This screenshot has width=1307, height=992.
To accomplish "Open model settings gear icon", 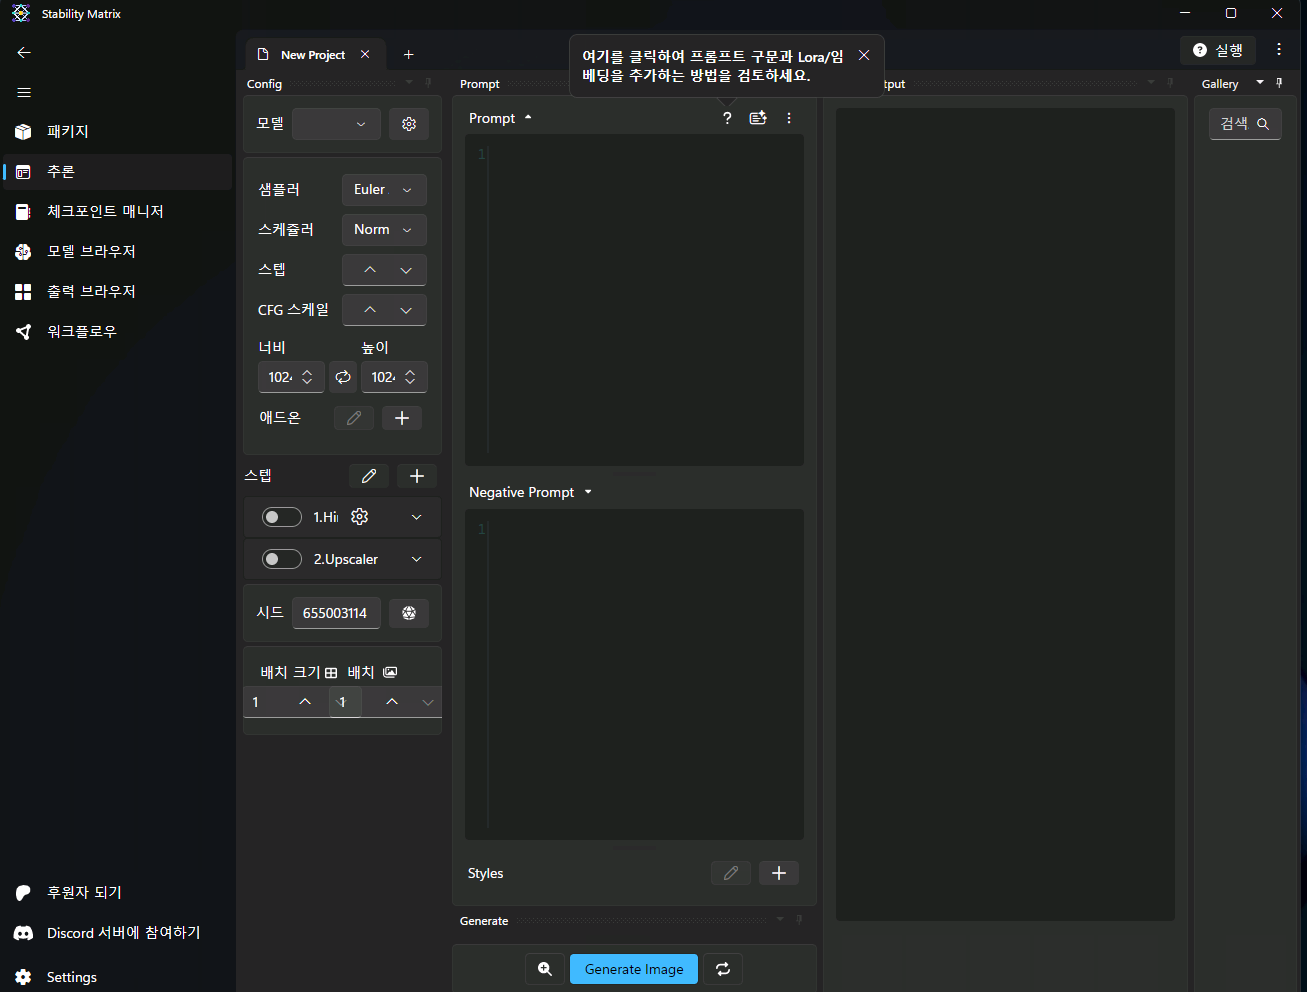I will (x=409, y=124).
